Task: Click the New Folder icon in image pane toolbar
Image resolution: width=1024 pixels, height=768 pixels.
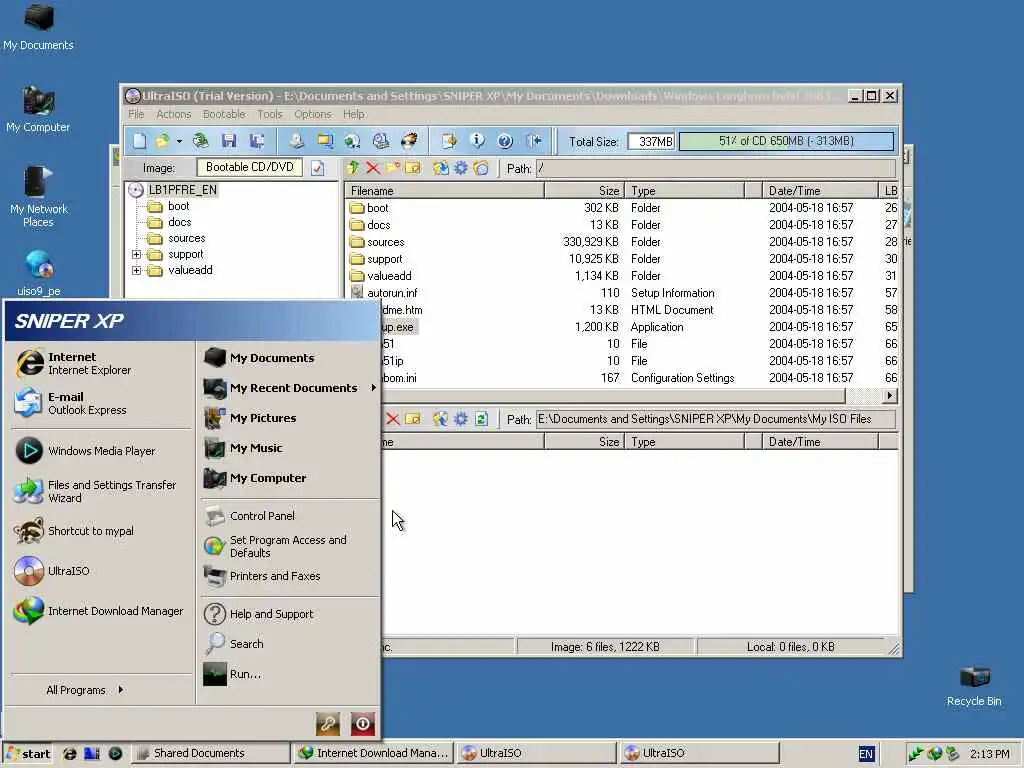Action: click(x=393, y=168)
